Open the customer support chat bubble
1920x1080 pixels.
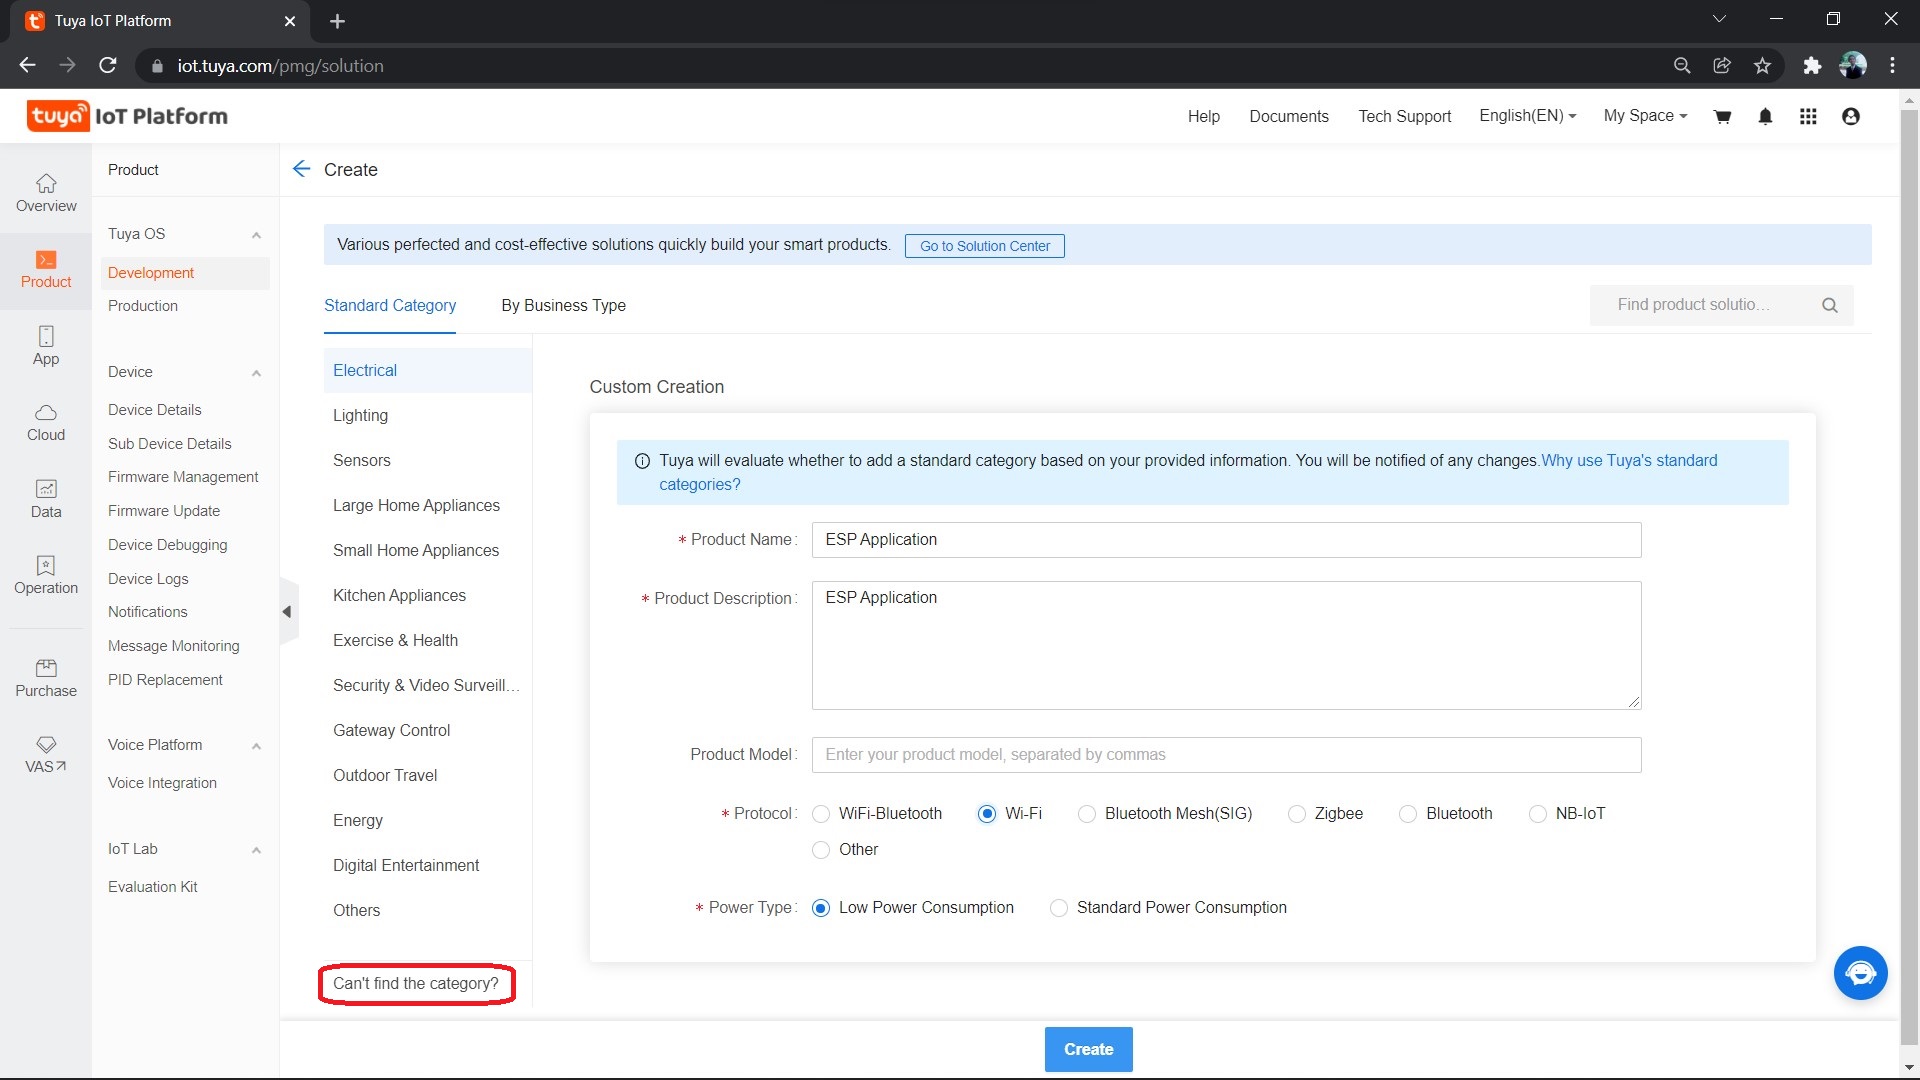1860,973
